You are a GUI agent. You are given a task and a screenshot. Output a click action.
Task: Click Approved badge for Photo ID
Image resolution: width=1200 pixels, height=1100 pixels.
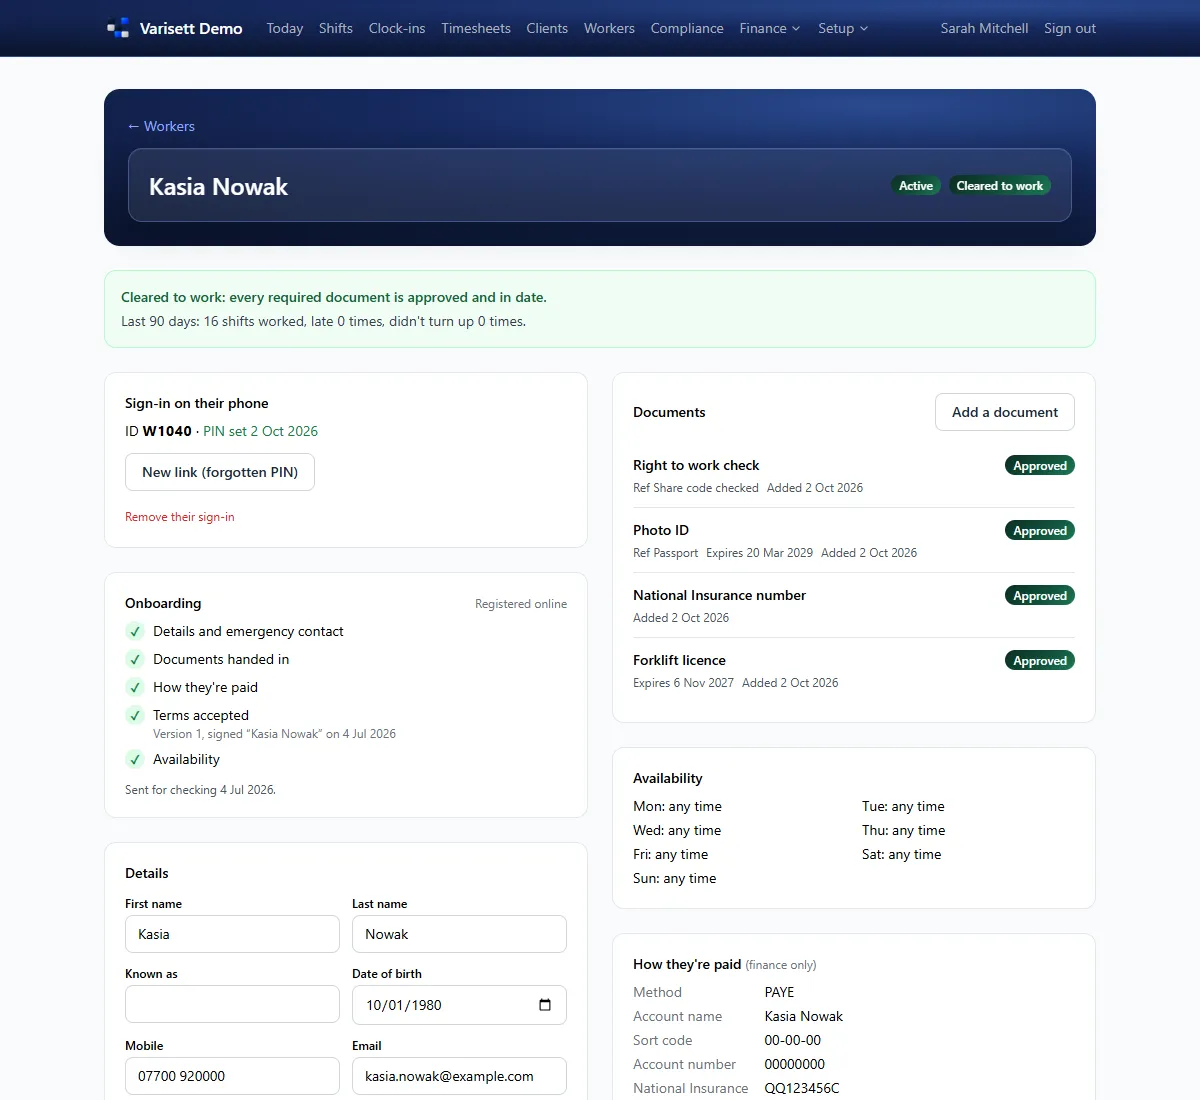[x=1040, y=531]
